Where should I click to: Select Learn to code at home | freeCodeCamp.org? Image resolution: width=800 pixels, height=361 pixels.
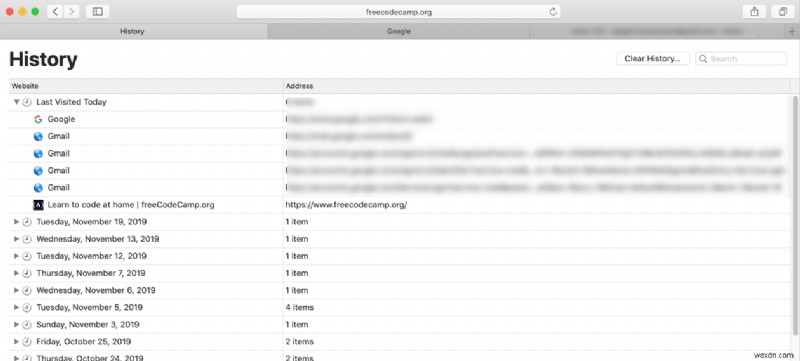pos(131,205)
